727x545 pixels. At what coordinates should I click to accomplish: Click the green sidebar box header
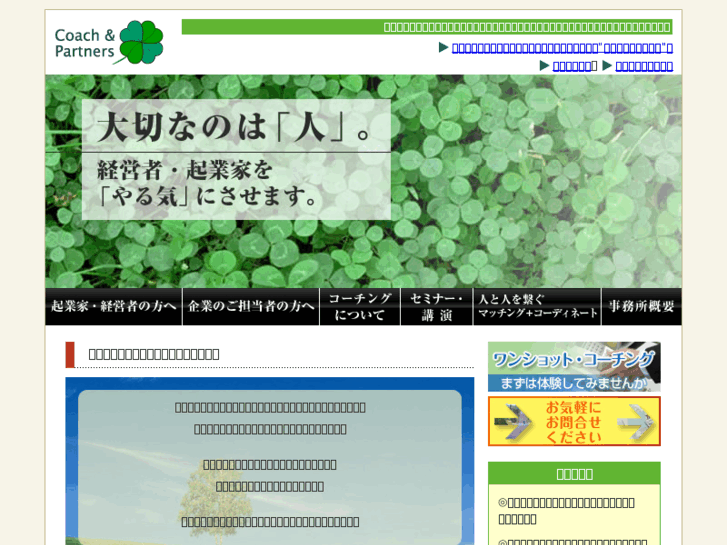[574, 474]
